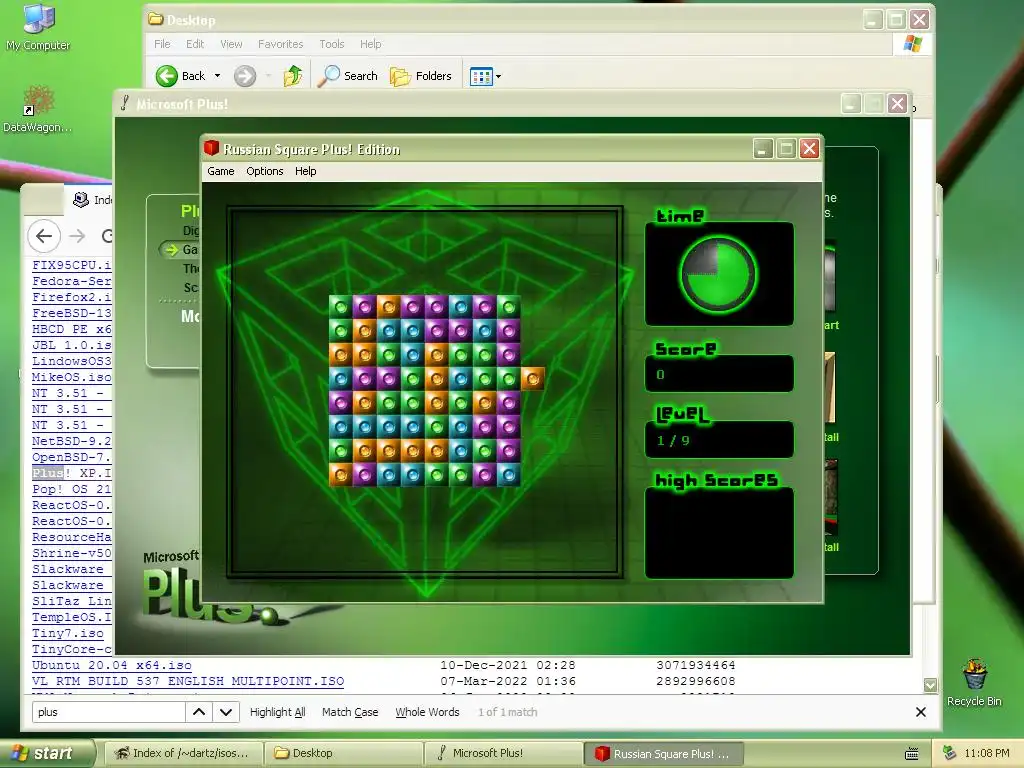Open the MikeOS.iso link

(x=72, y=377)
